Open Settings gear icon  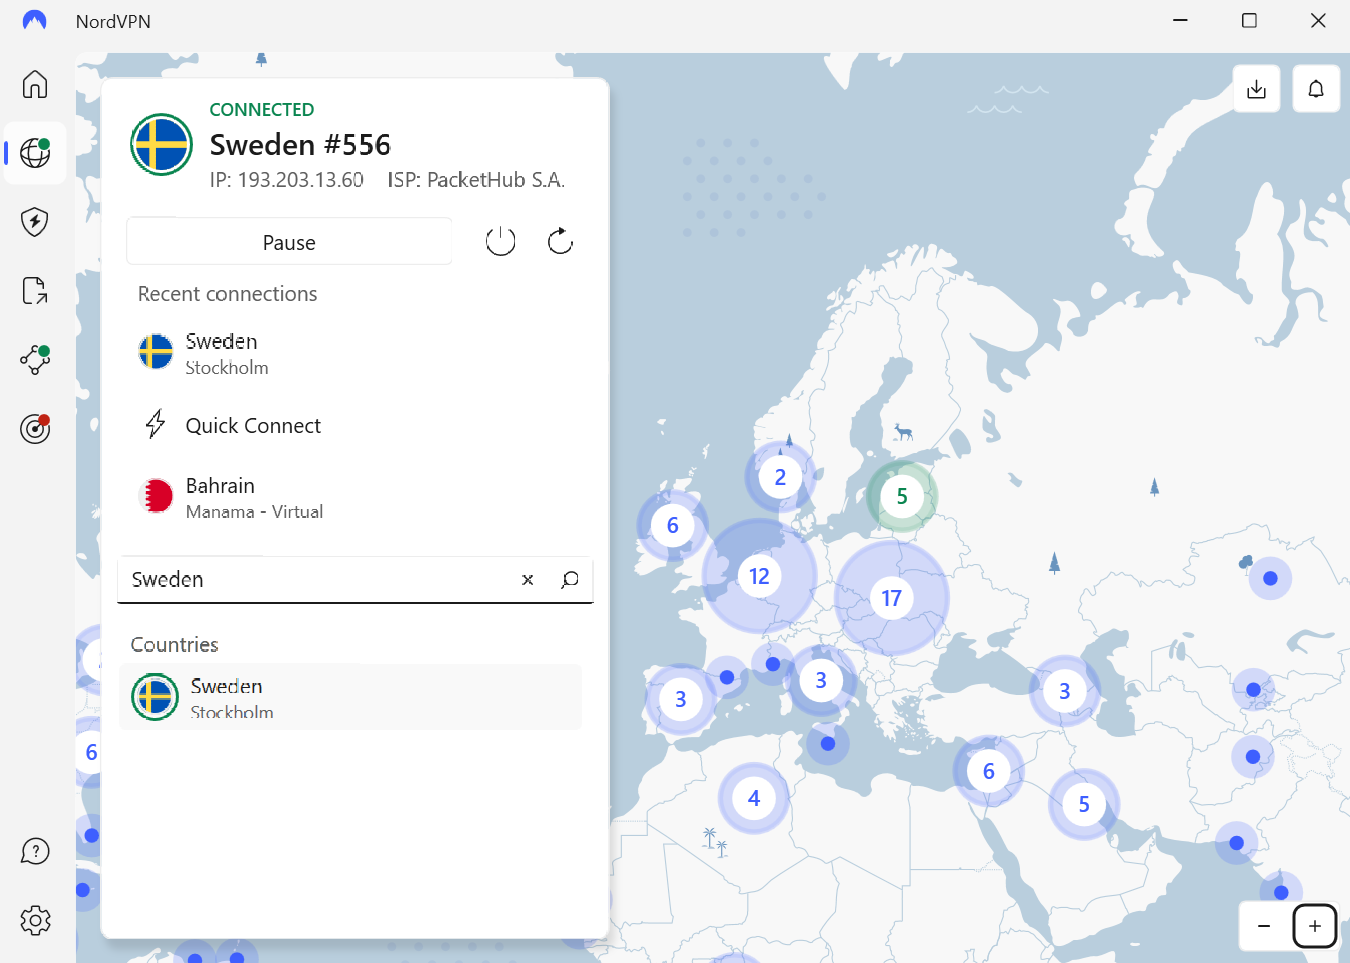pyautogui.click(x=35, y=920)
